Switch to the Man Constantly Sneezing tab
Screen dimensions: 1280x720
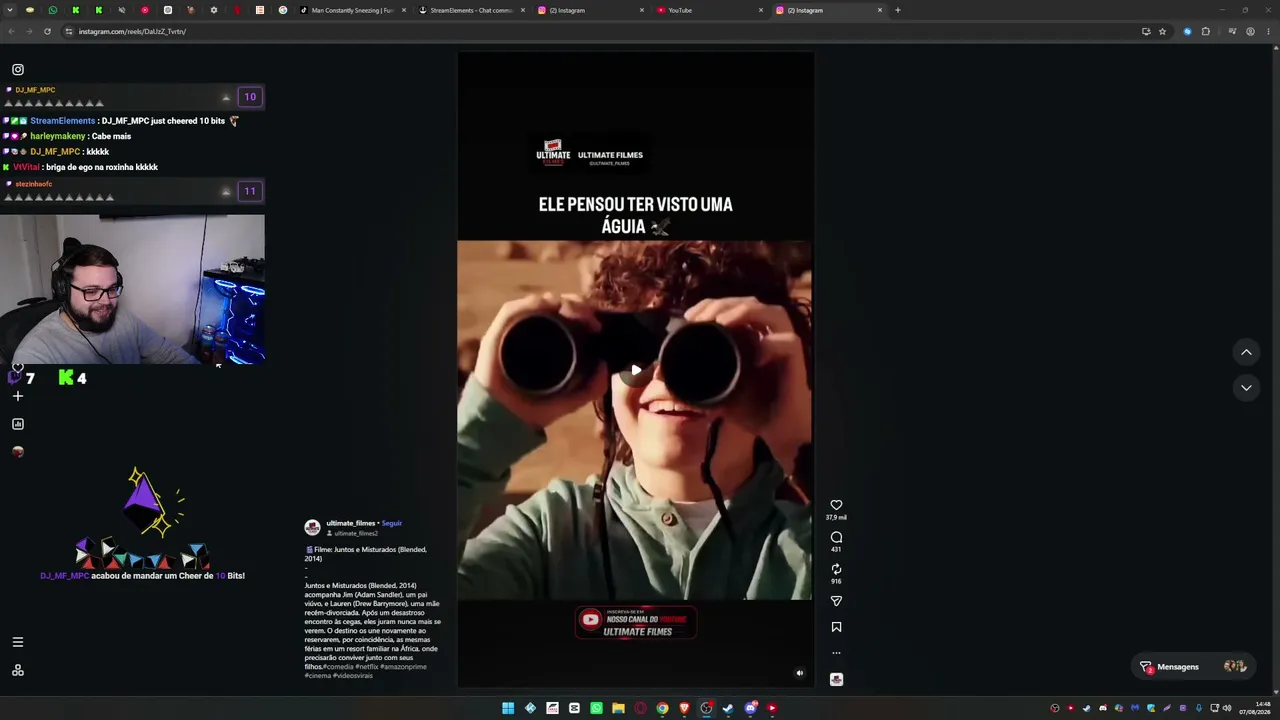352,10
